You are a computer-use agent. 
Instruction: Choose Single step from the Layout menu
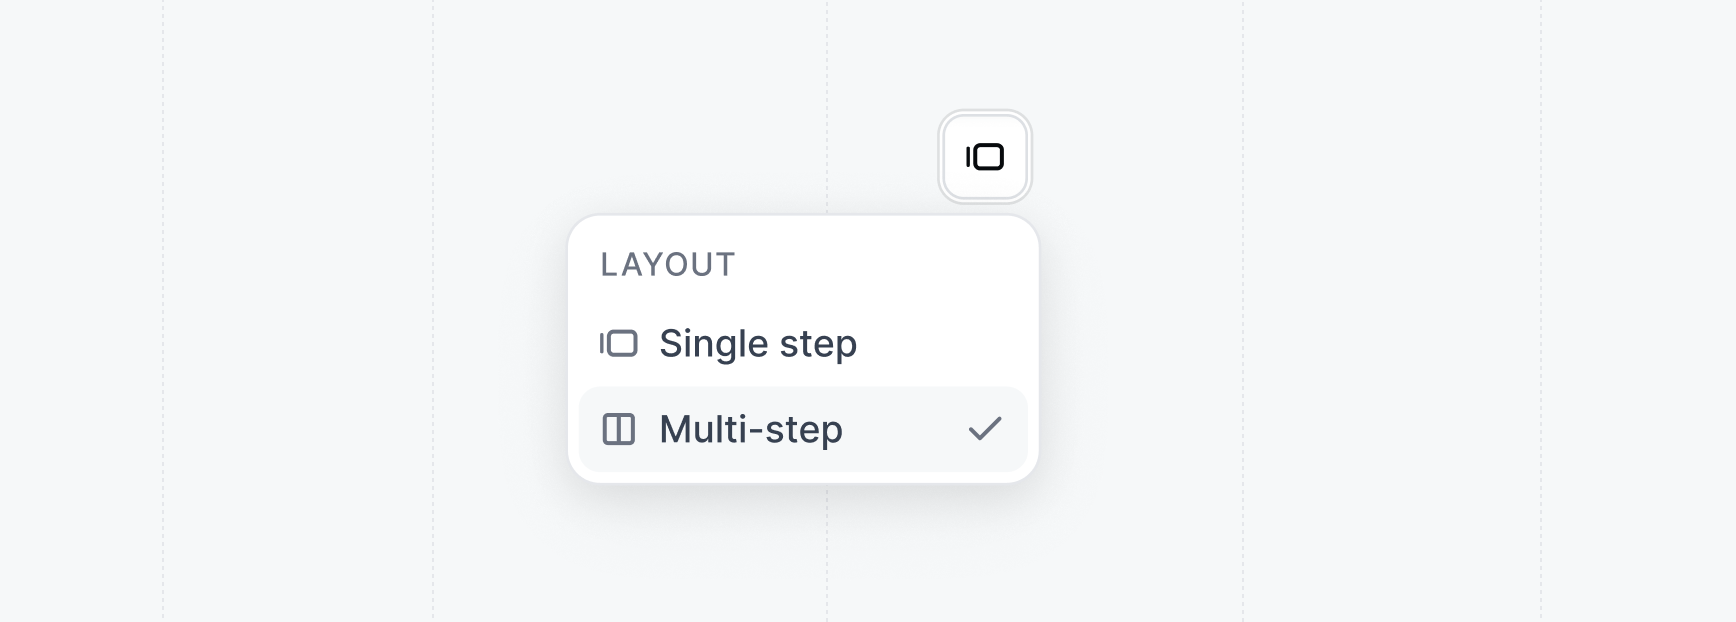coord(757,343)
